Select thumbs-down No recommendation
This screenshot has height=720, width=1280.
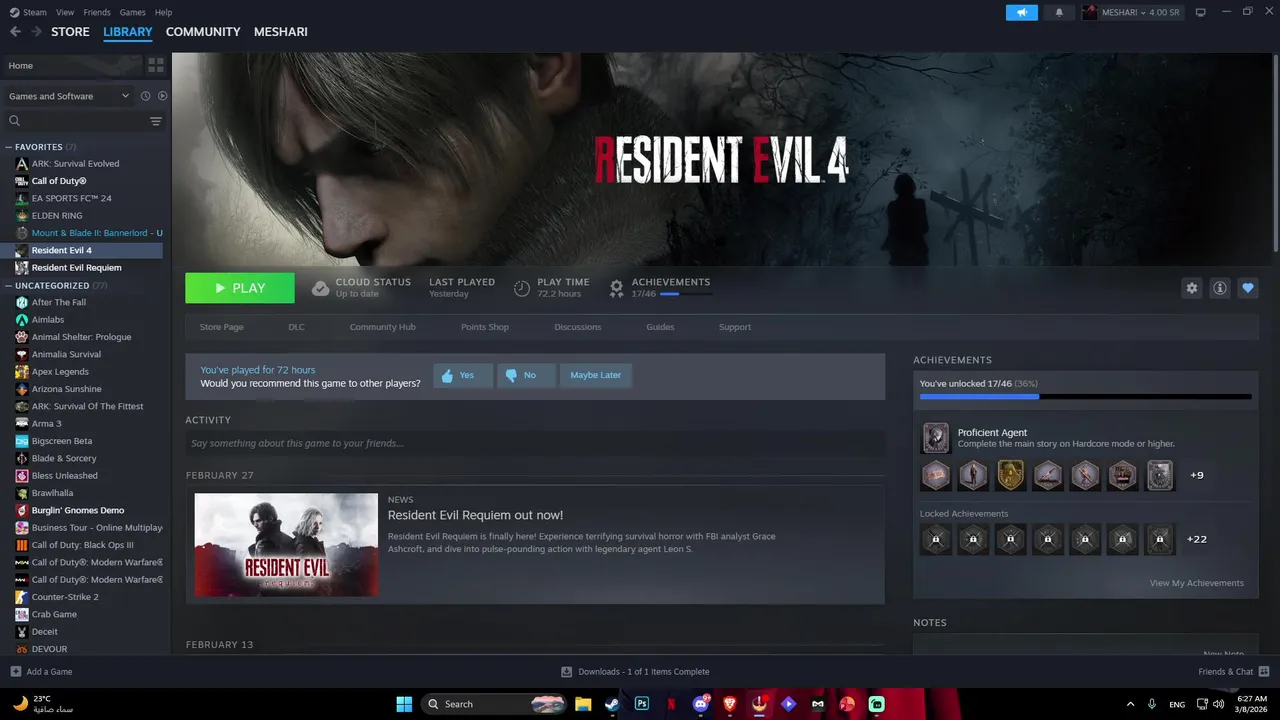[x=526, y=376]
